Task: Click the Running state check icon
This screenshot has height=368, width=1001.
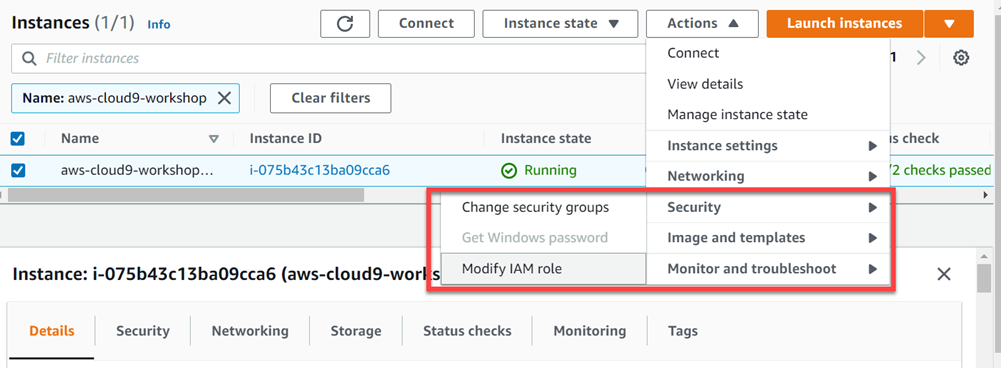Action: click(509, 171)
